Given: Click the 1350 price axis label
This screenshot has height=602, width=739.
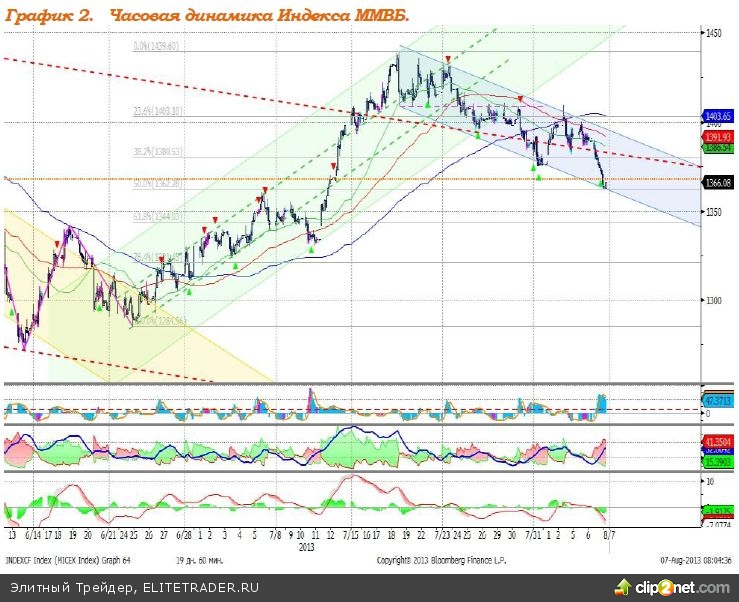Looking at the screenshot, I should (x=713, y=212).
